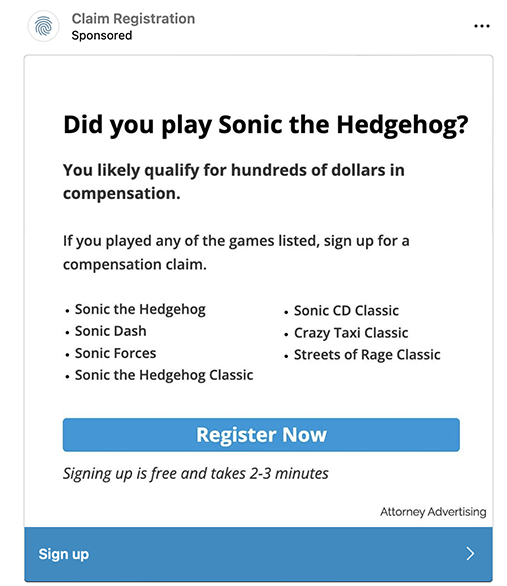507x586 pixels.
Task: Click the hundreds of dollars compensation text
Action: (x=234, y=182)
